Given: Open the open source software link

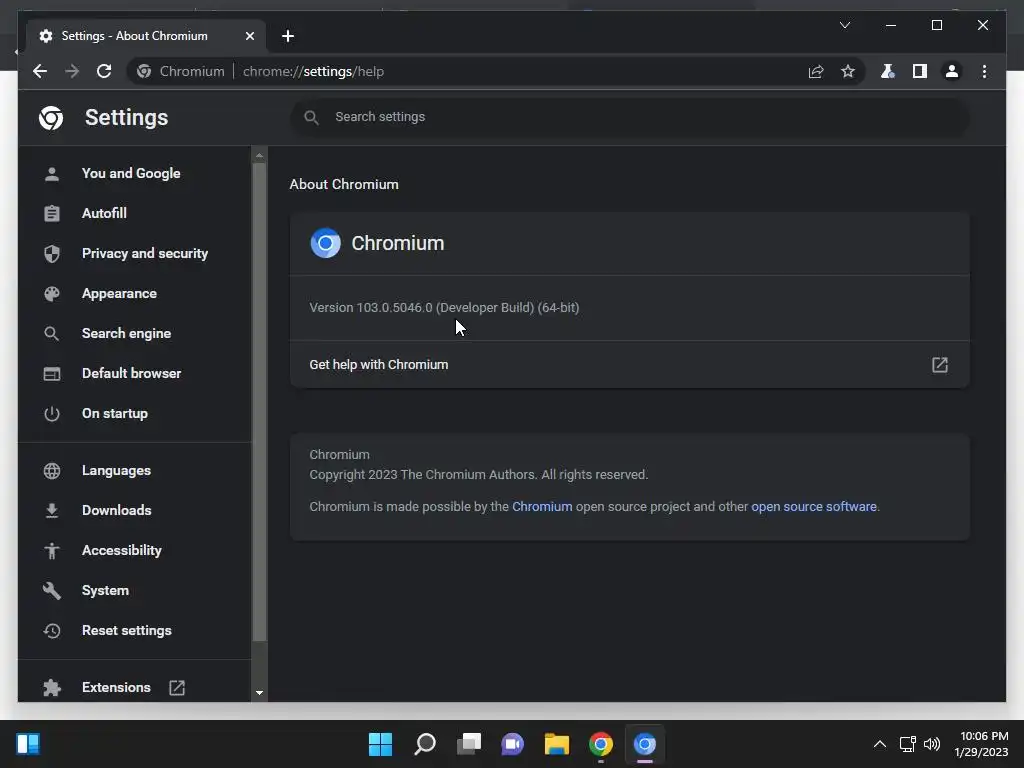Looking at the screenshot, I should [x=814, y=507].
